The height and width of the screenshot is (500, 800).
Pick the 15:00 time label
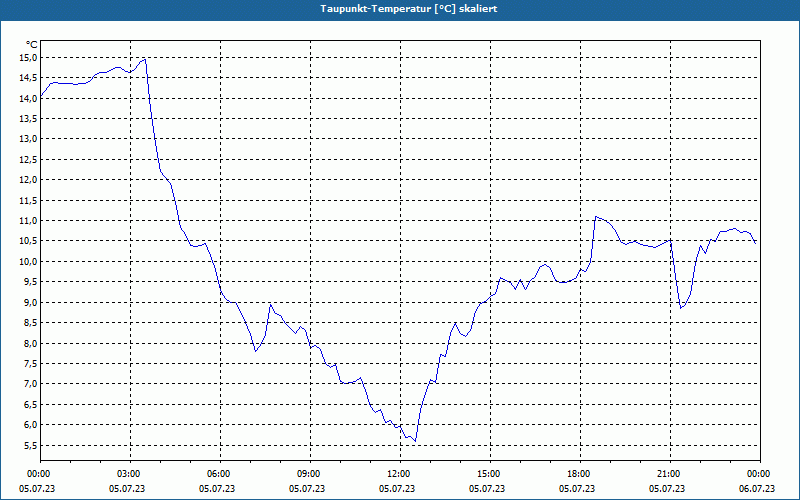click(x=489, y=474)
